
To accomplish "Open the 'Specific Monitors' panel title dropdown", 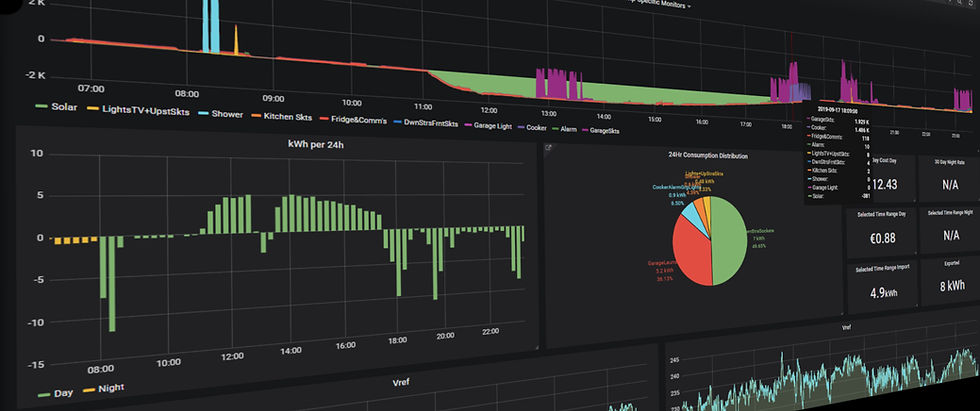I will 662,6.
